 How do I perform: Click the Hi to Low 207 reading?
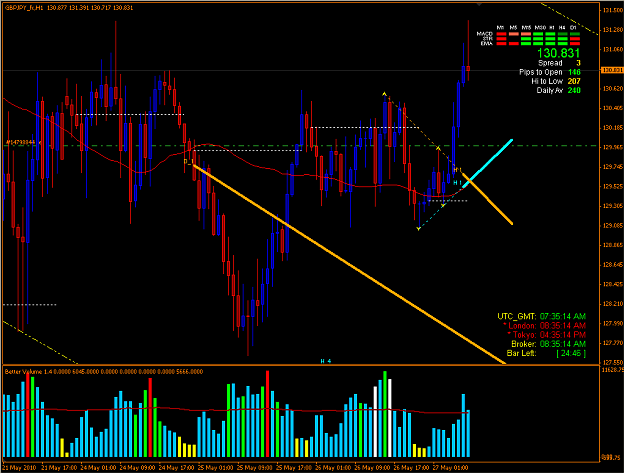click(556, 81)
